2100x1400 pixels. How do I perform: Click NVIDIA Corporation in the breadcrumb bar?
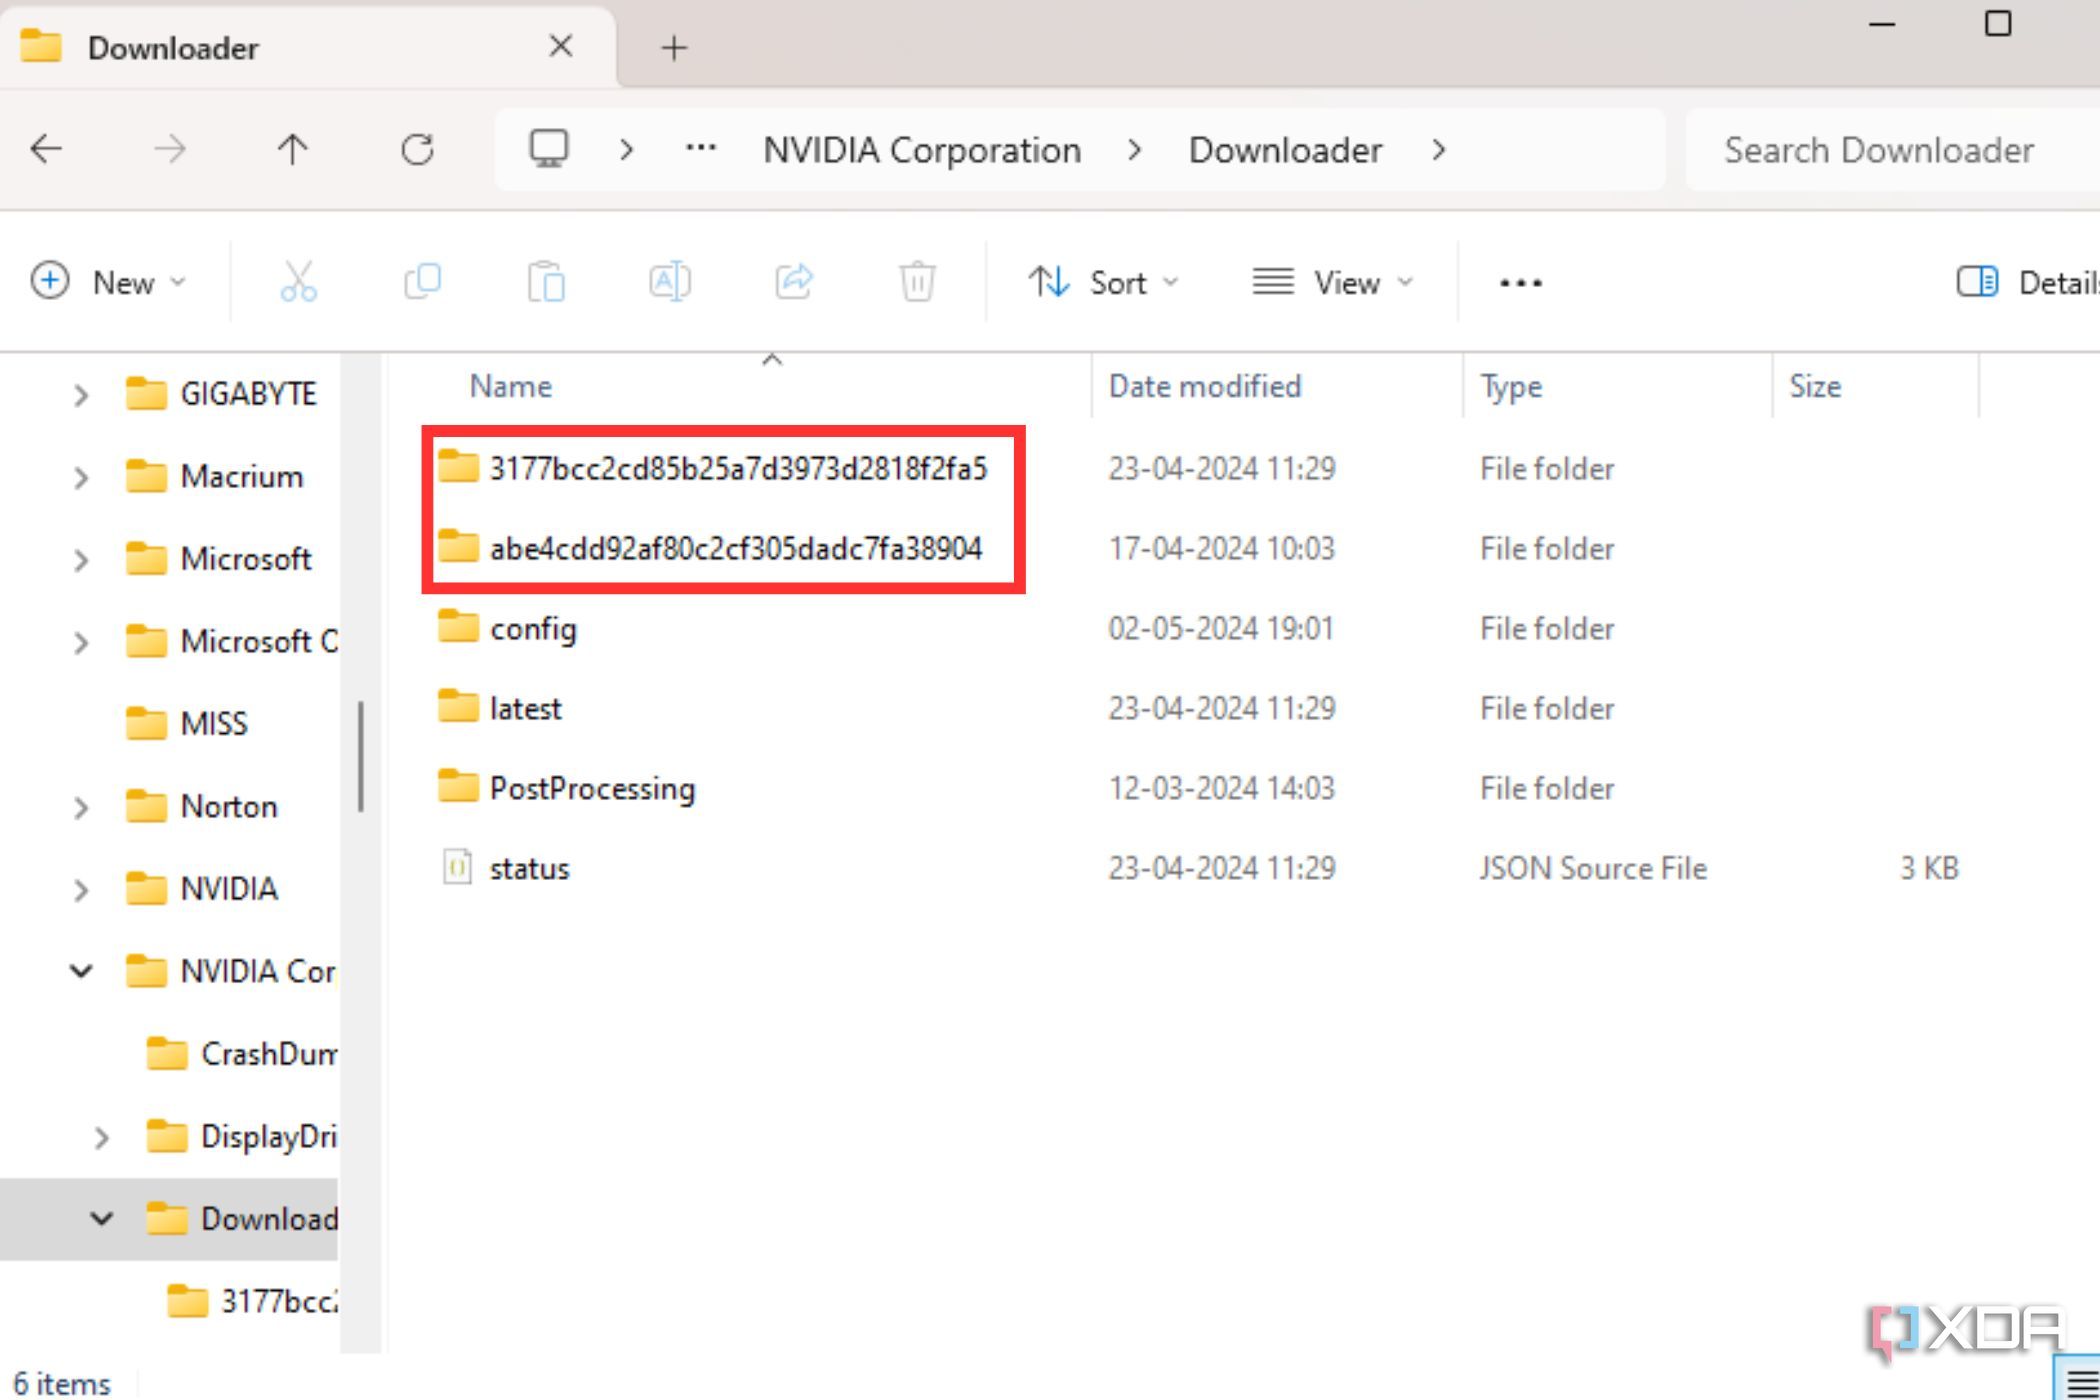tap(921, 149)
